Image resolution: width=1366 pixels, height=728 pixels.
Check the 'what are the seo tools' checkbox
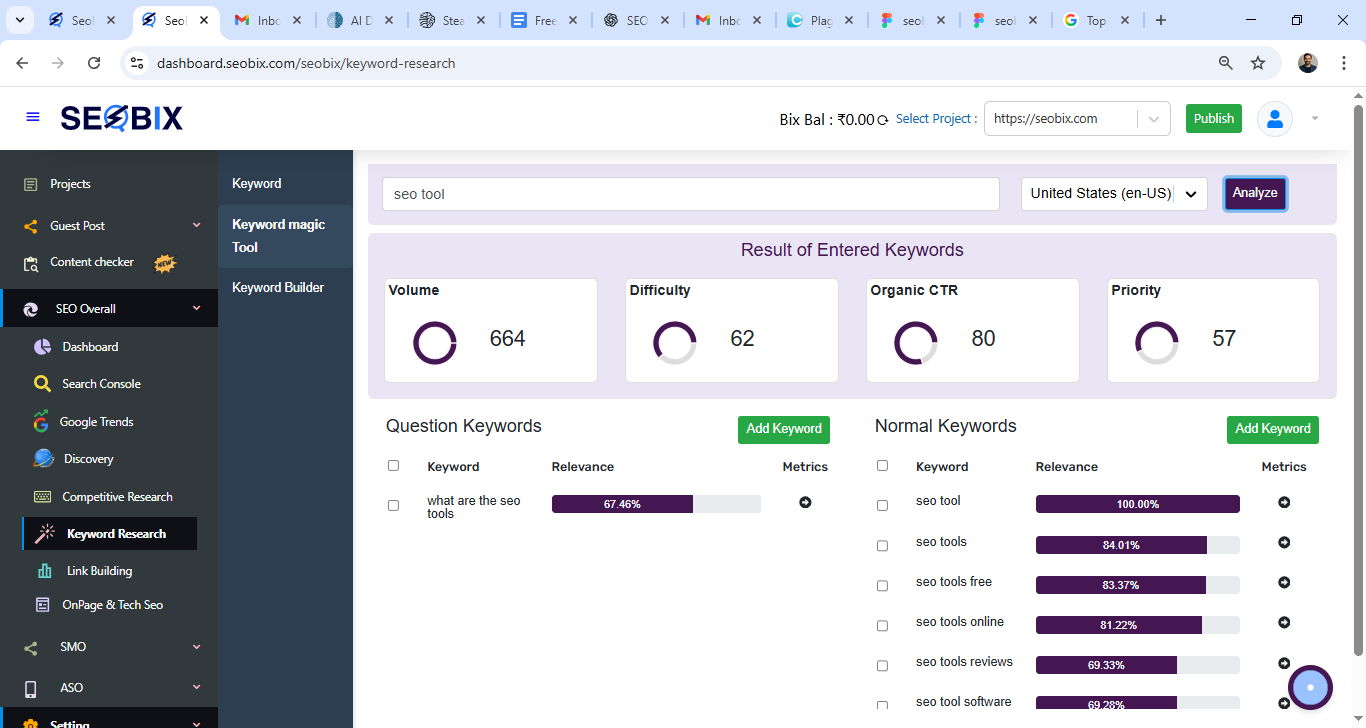[x=393, y=506]
